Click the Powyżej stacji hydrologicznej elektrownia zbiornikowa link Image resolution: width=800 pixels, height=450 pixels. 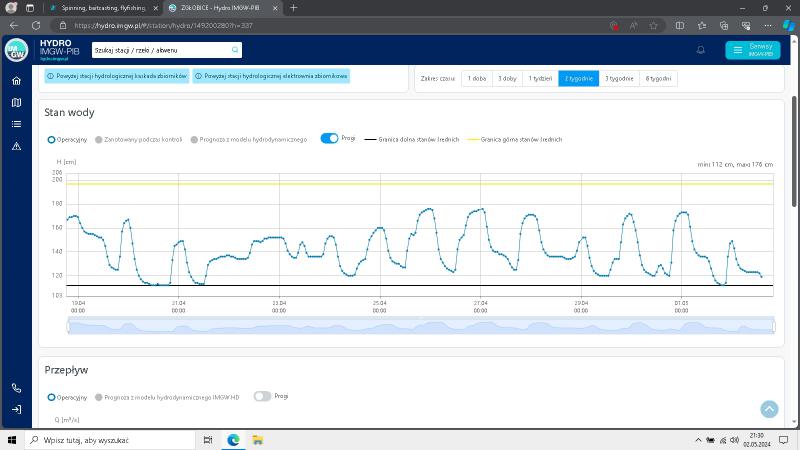[x=270, y=76]
